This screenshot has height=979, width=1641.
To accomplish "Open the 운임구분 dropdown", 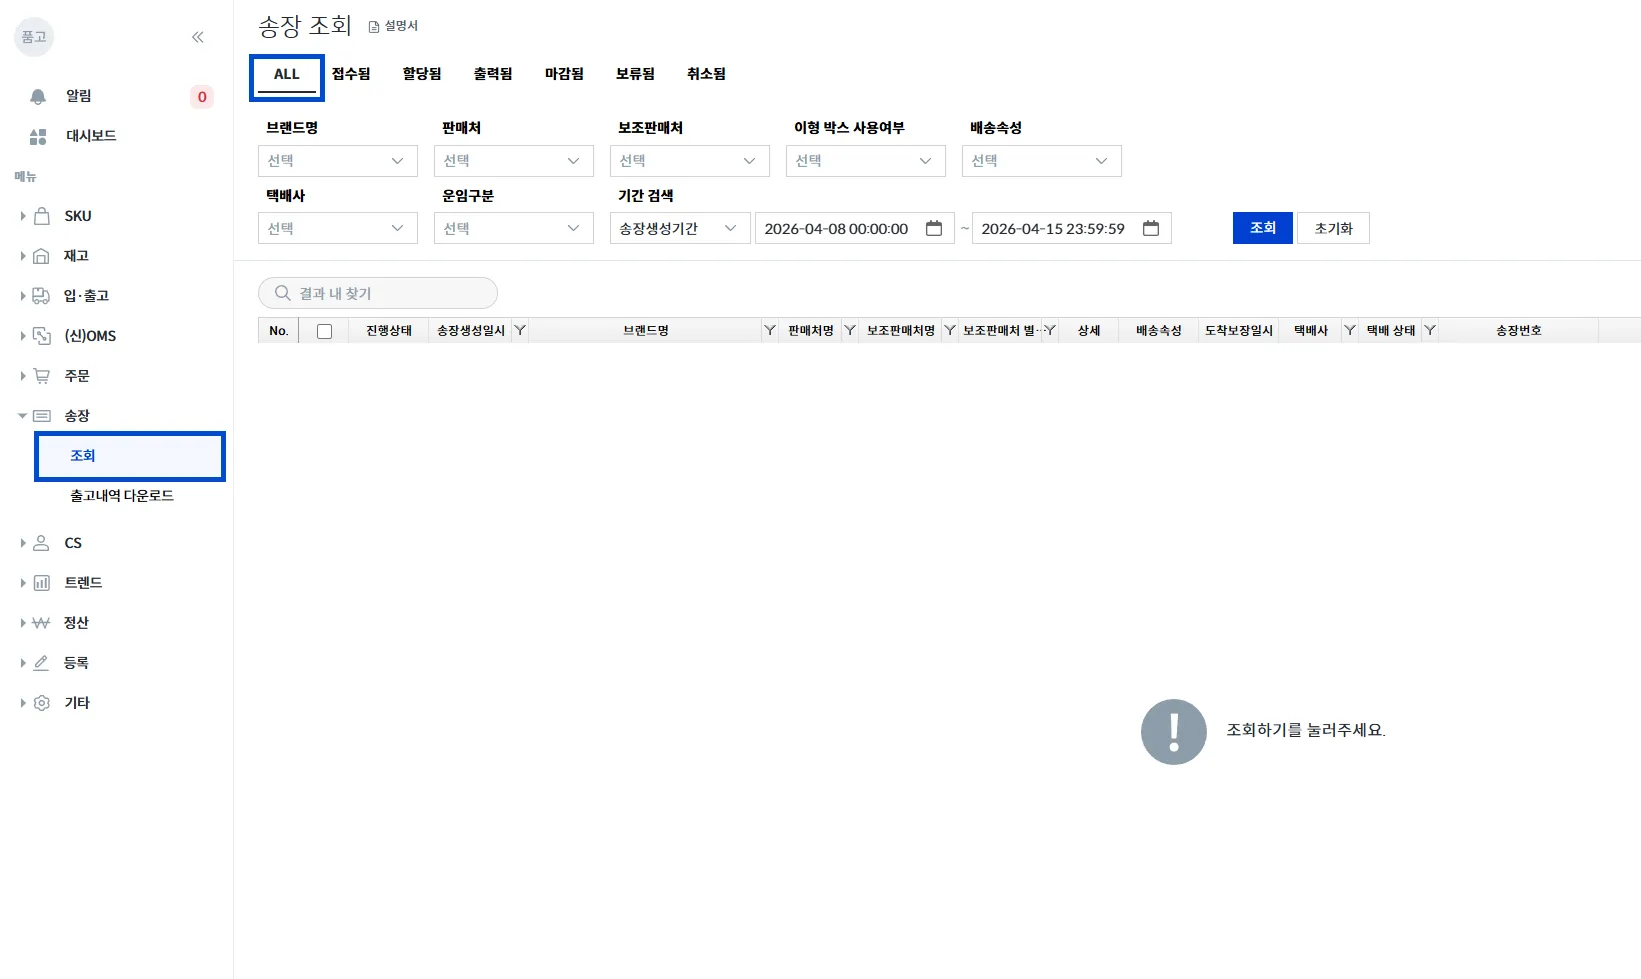I will pyautogui.click(x=514, y=228).
